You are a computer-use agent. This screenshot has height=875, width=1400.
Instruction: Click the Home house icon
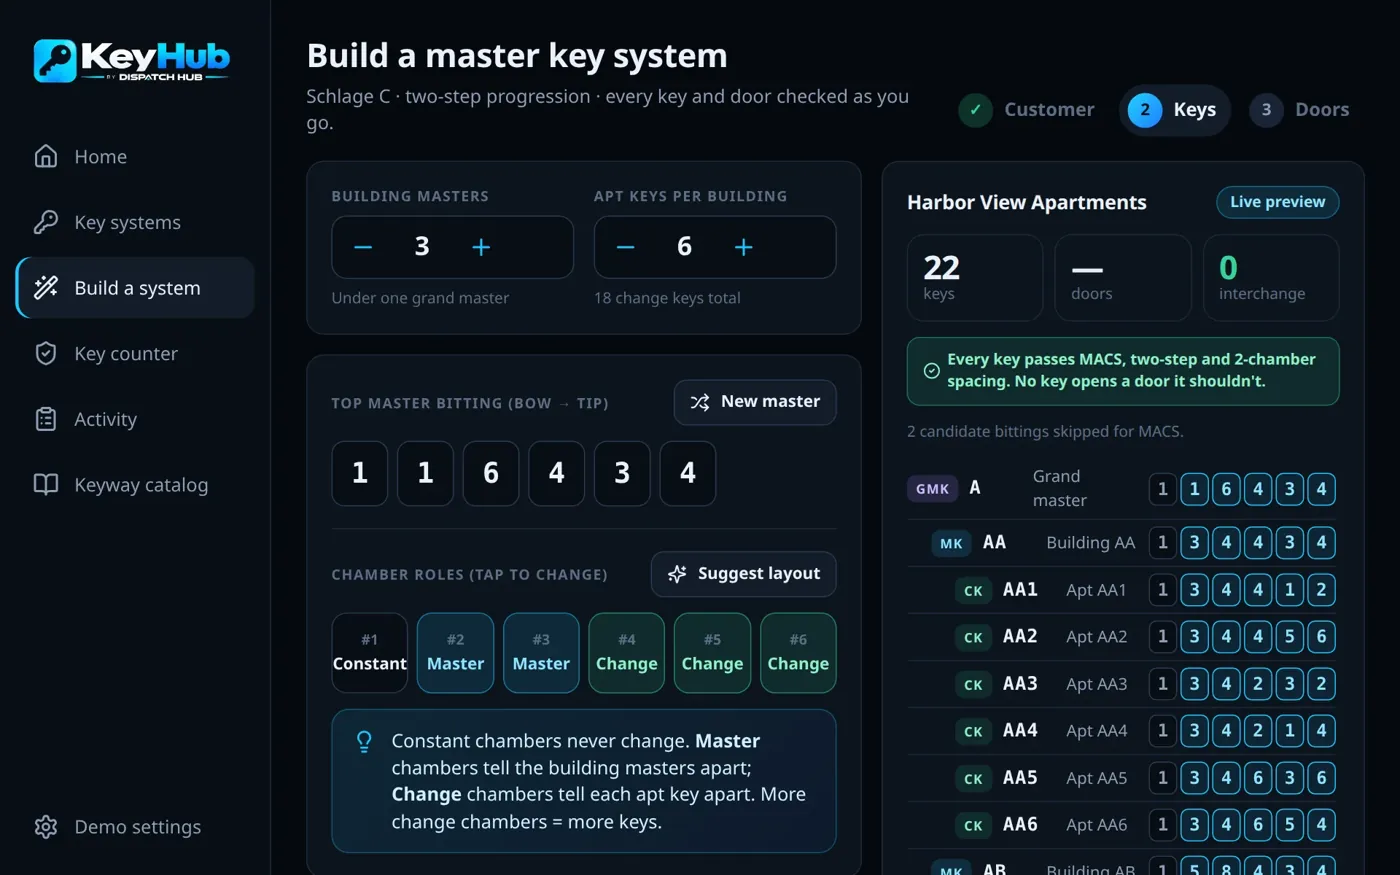click(x=46, y=156)
